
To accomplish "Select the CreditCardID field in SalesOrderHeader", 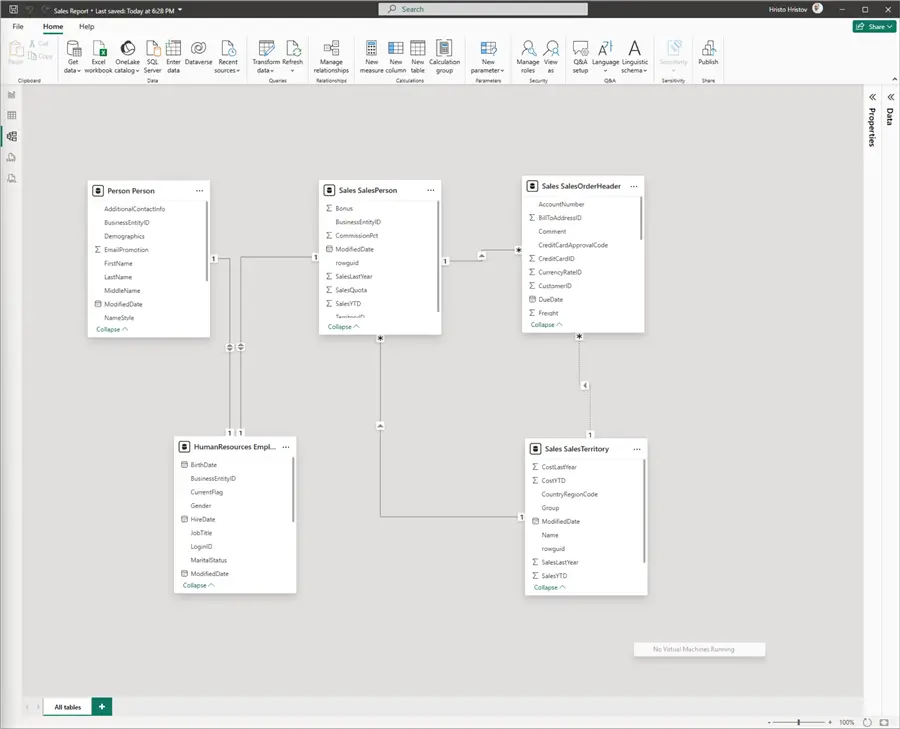I will tap(556, 259).
